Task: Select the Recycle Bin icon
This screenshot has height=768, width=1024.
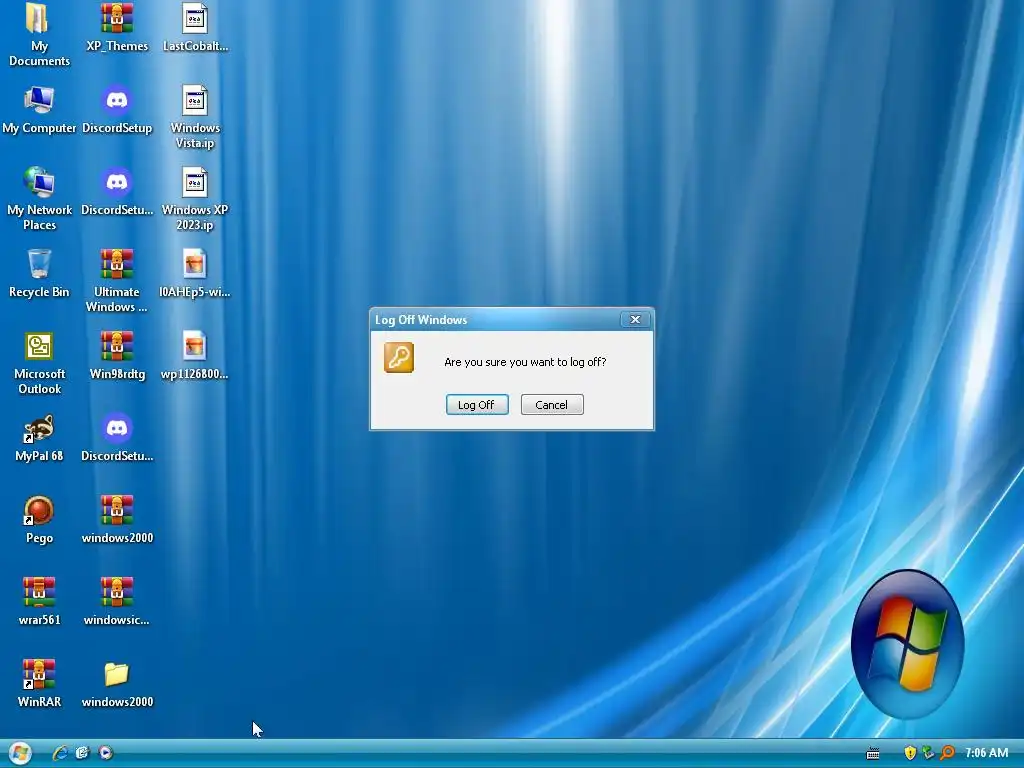Action: pos(39,274)
